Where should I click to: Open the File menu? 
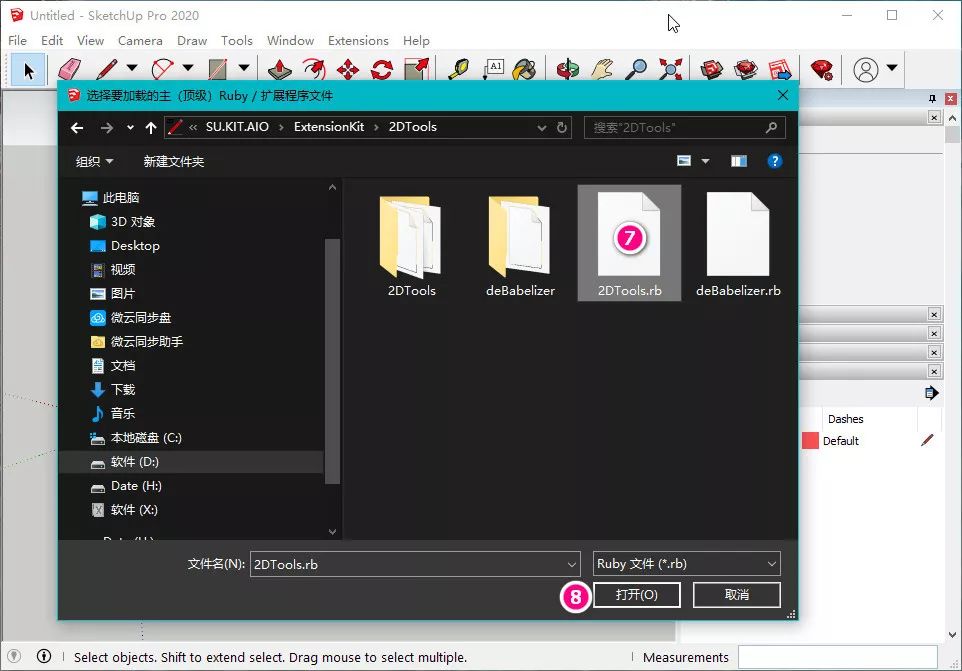17,40
